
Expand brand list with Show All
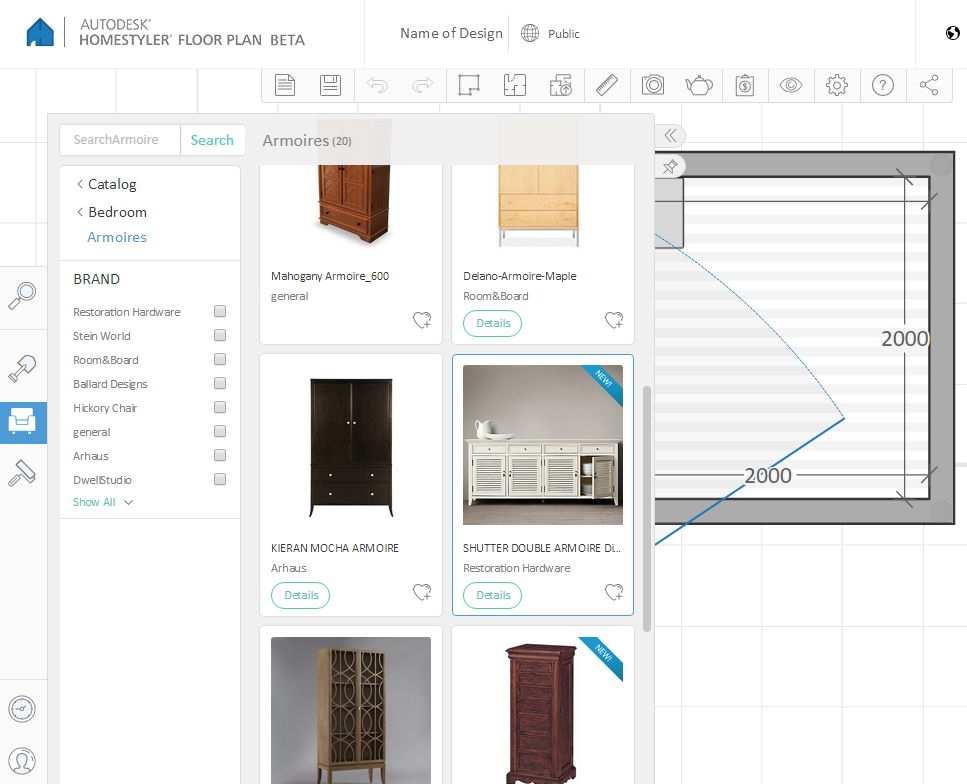102,502
